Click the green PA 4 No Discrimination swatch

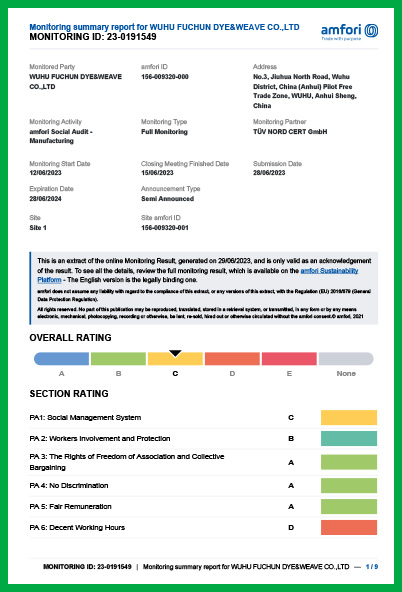click(349, 486)
